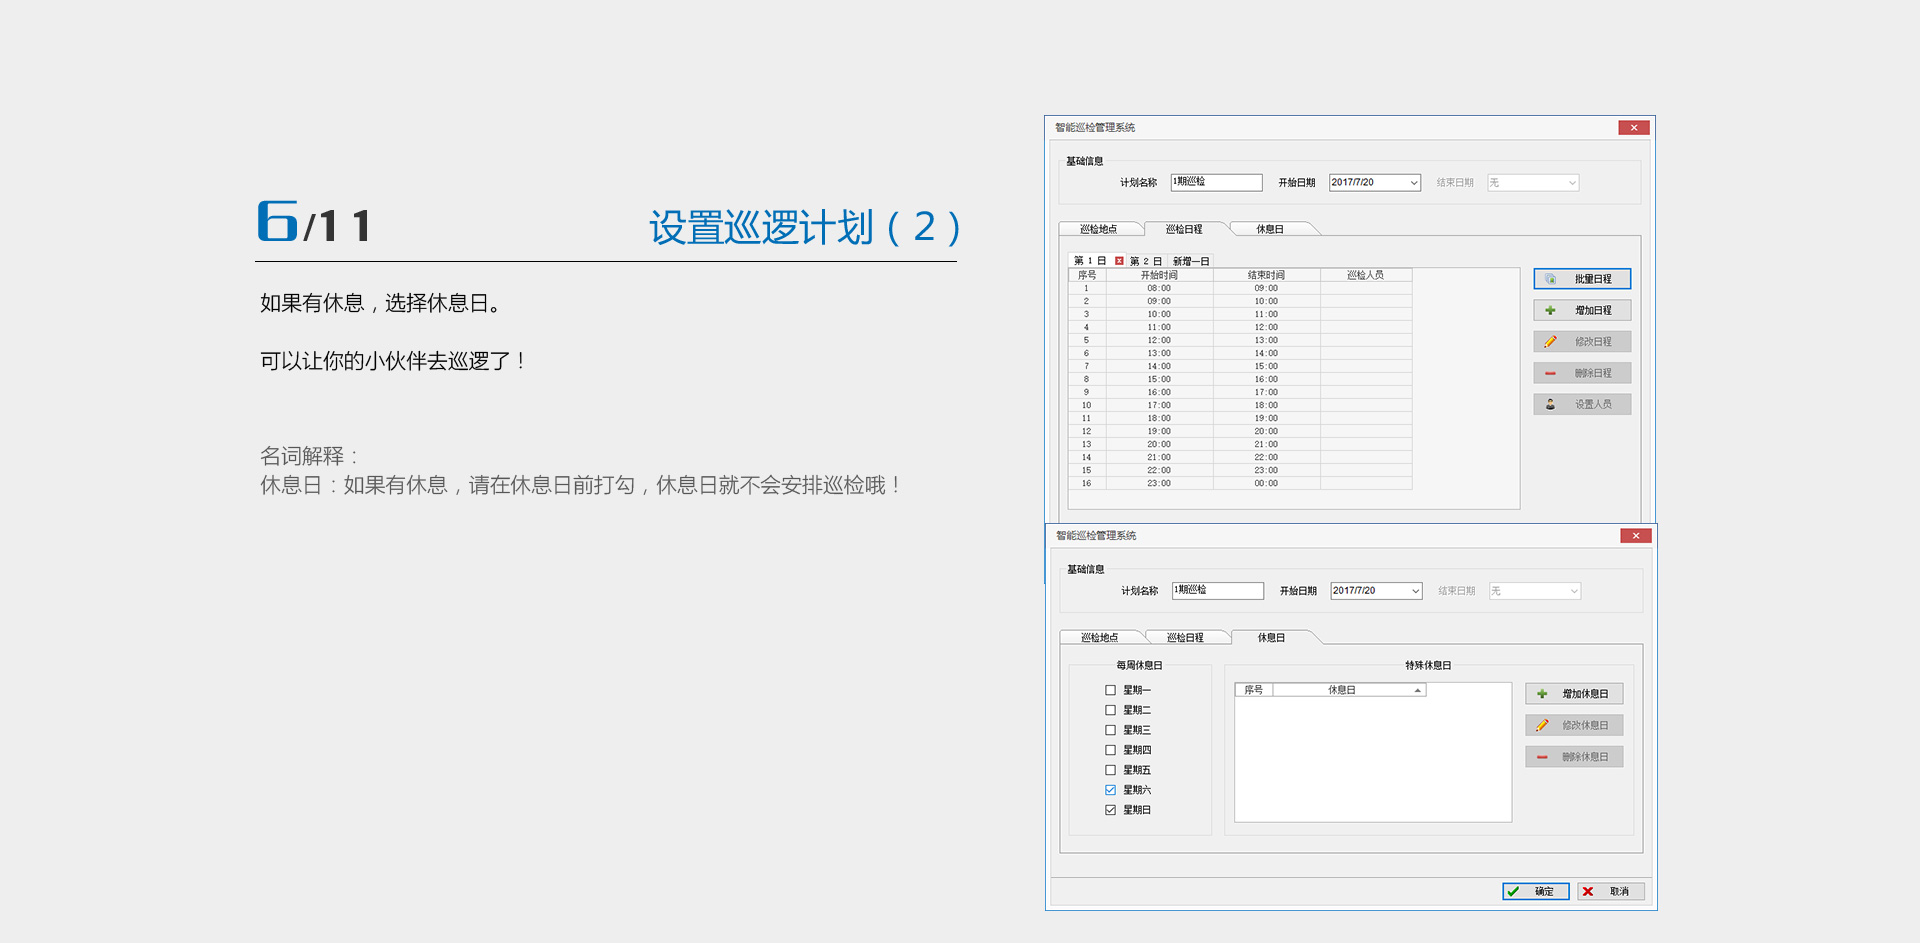Tick the 星期三 checkbox
This screenshot has height=943, width=1920.
1110,730
